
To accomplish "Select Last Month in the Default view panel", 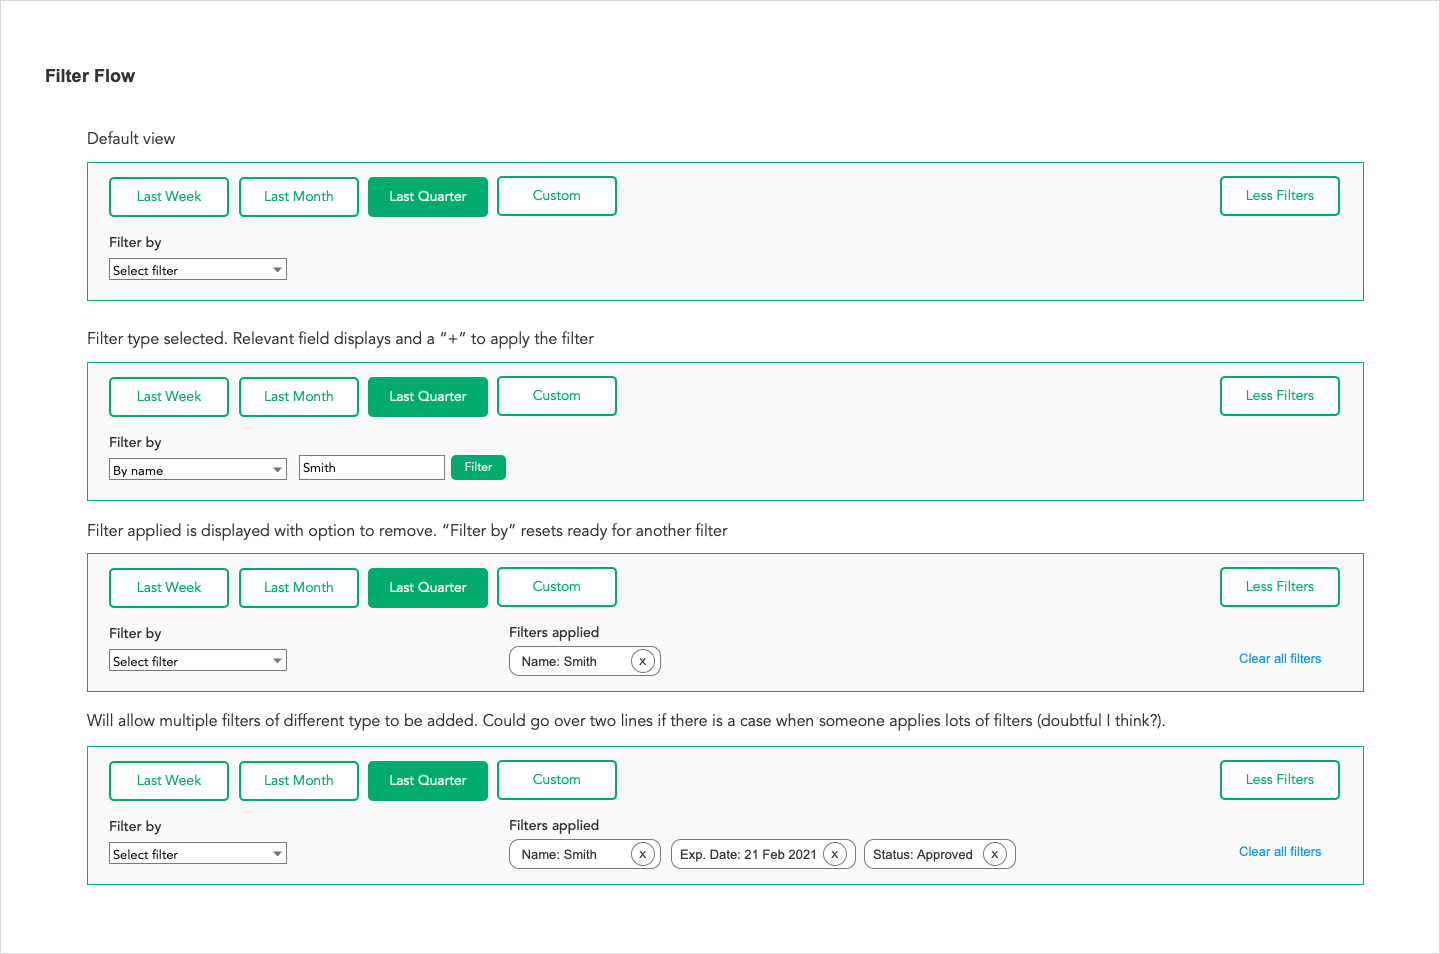I will pyautogui.click(x=299, y=197).
